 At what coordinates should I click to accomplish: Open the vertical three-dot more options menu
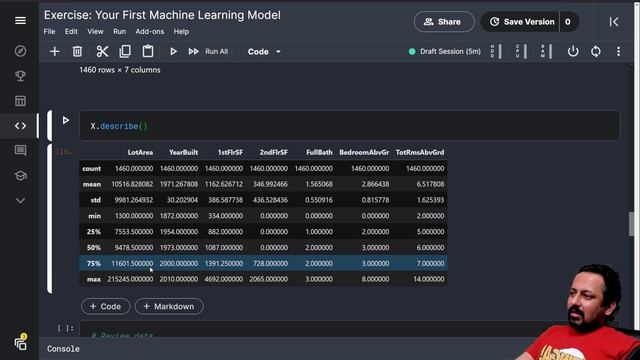pos(618,51)
